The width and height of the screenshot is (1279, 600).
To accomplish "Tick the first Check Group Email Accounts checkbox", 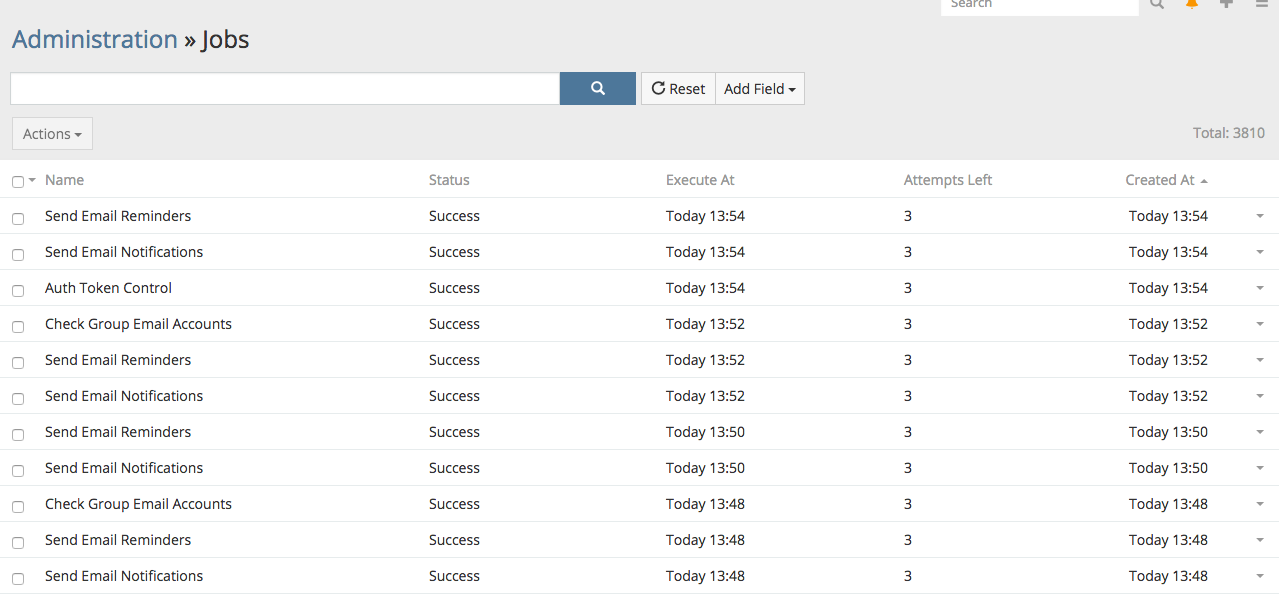I will pos(18,326).
